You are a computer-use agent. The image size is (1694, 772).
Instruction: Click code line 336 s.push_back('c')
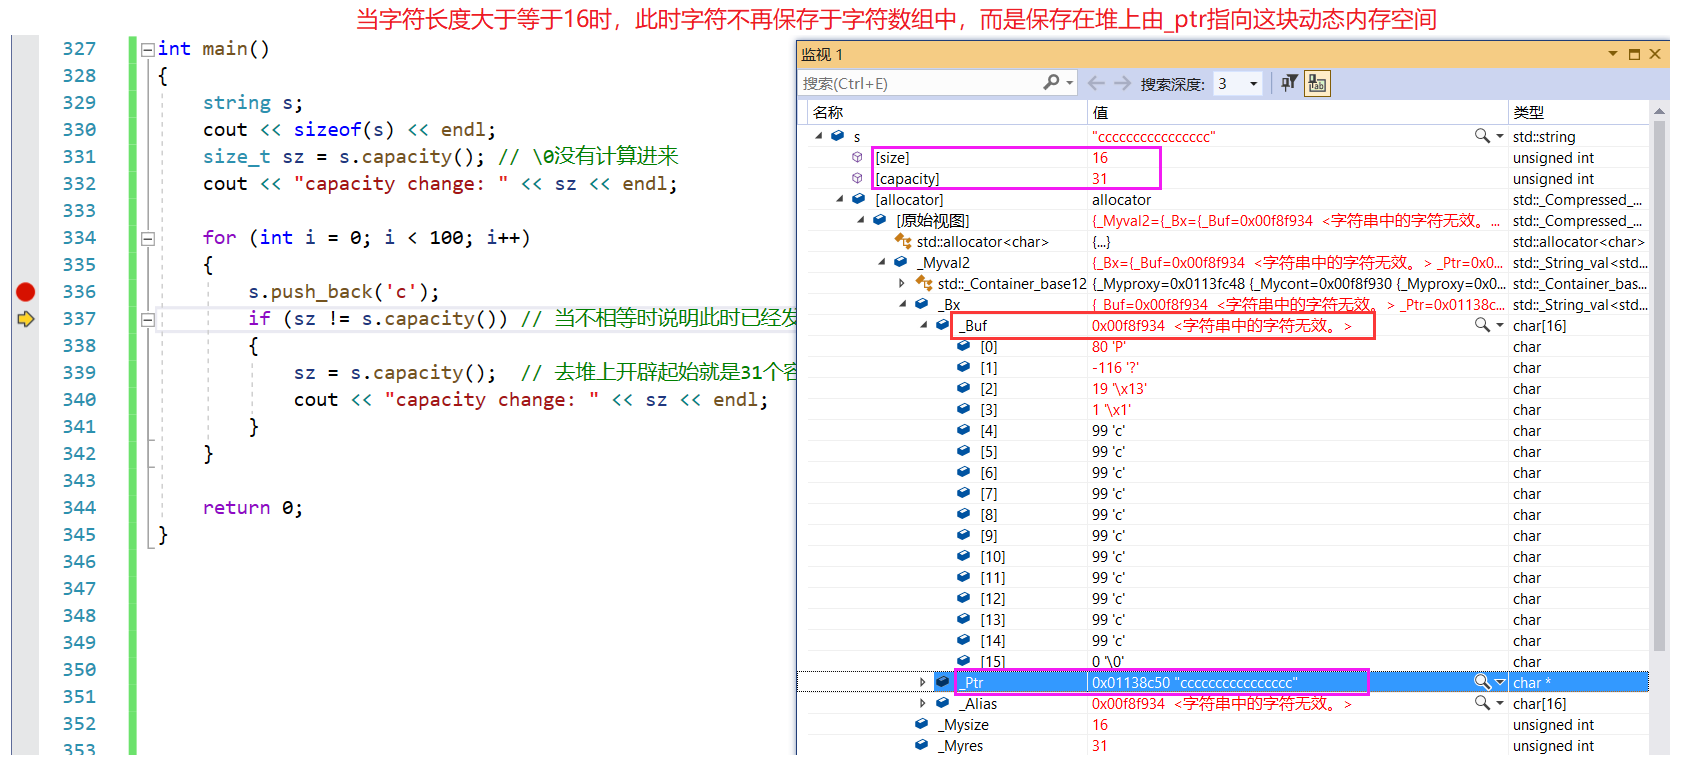pos(344,292)
